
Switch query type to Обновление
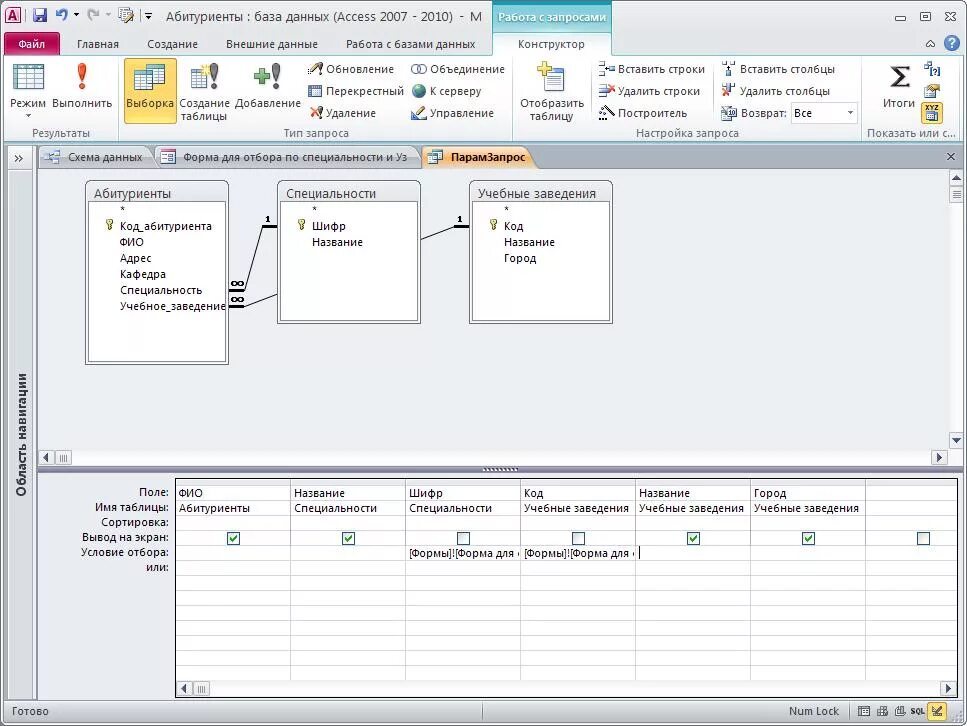coord(351,69)
